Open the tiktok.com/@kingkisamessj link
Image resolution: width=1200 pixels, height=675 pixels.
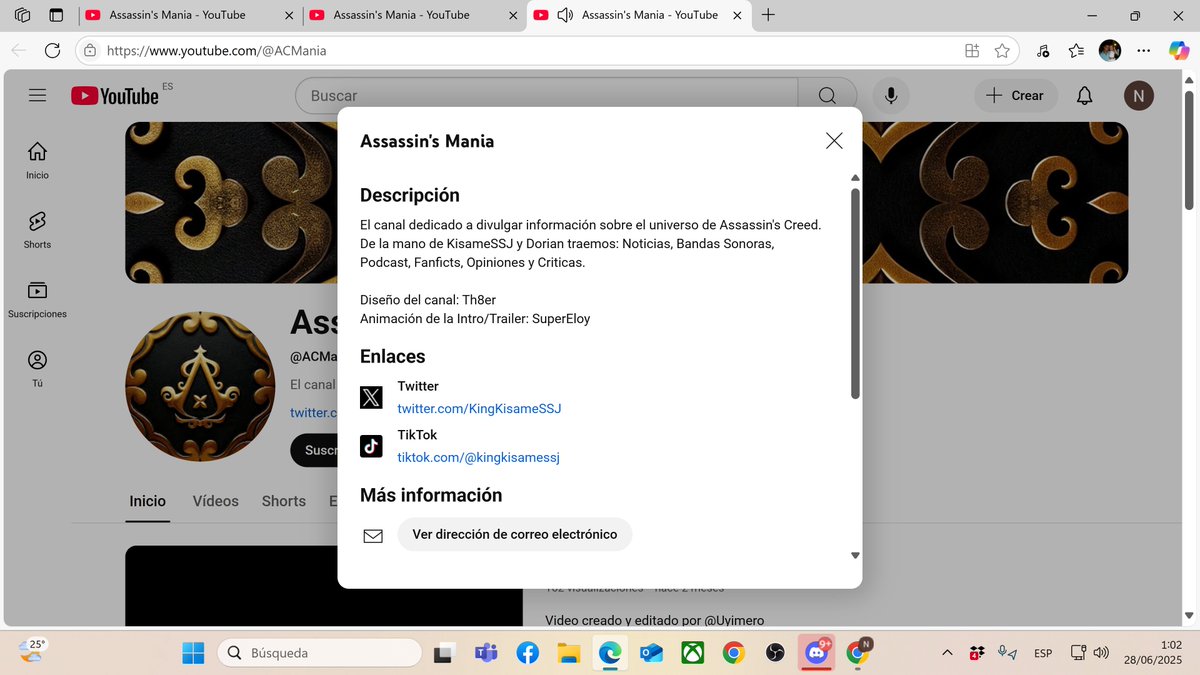pyautogui.click(x=478, y=458)
